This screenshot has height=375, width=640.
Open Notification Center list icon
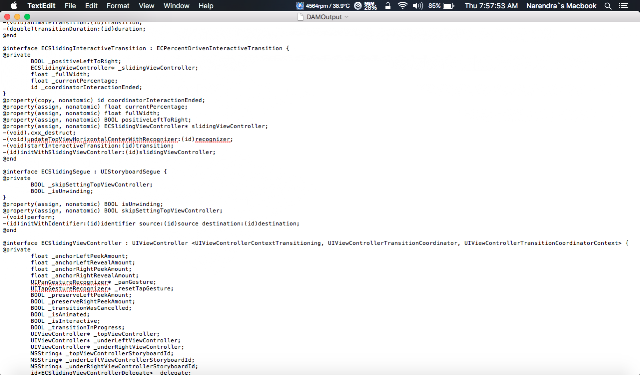coord(623,6)
